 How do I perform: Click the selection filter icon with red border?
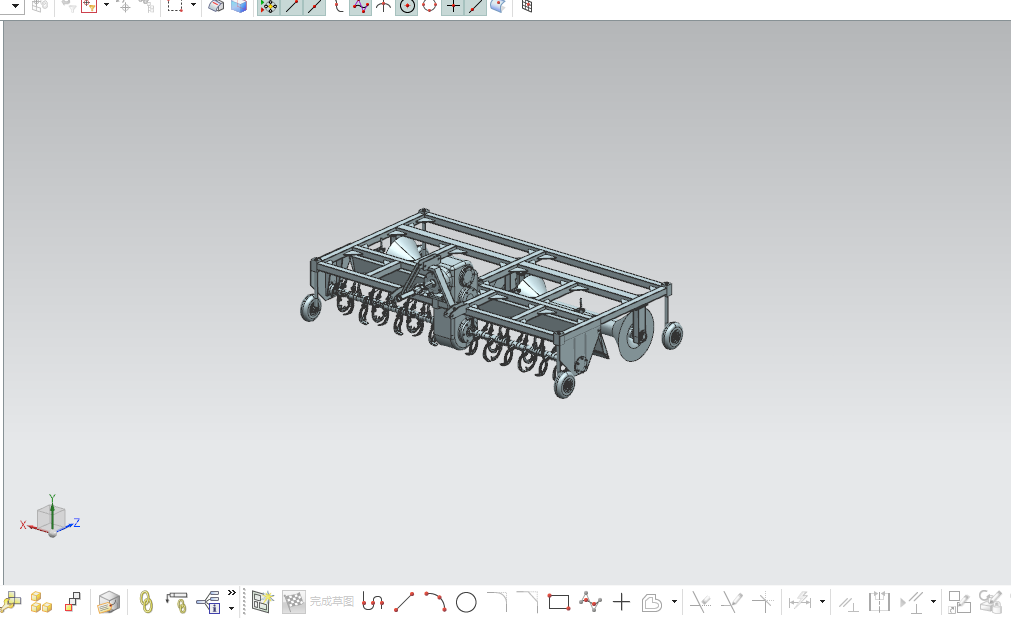(x=89, y=6)
